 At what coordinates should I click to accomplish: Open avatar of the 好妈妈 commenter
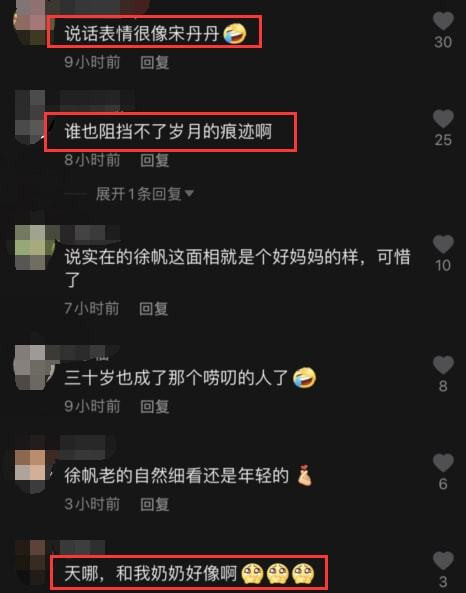pyautogui.click(x=30, y=247)
